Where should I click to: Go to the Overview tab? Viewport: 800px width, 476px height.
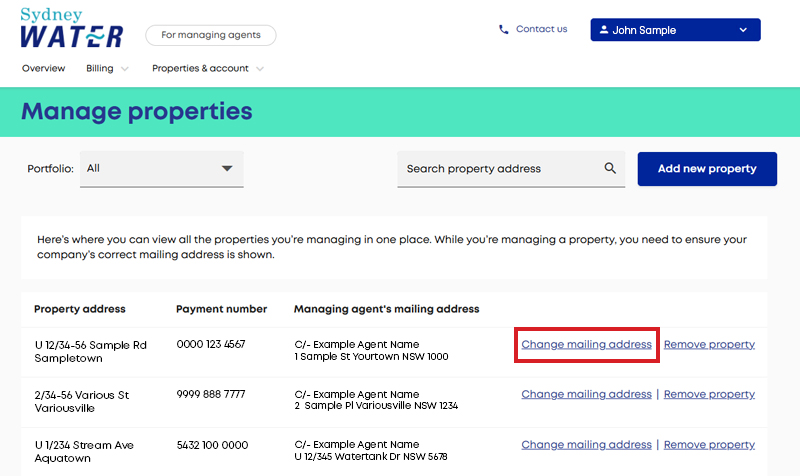[x=43, y=69]
